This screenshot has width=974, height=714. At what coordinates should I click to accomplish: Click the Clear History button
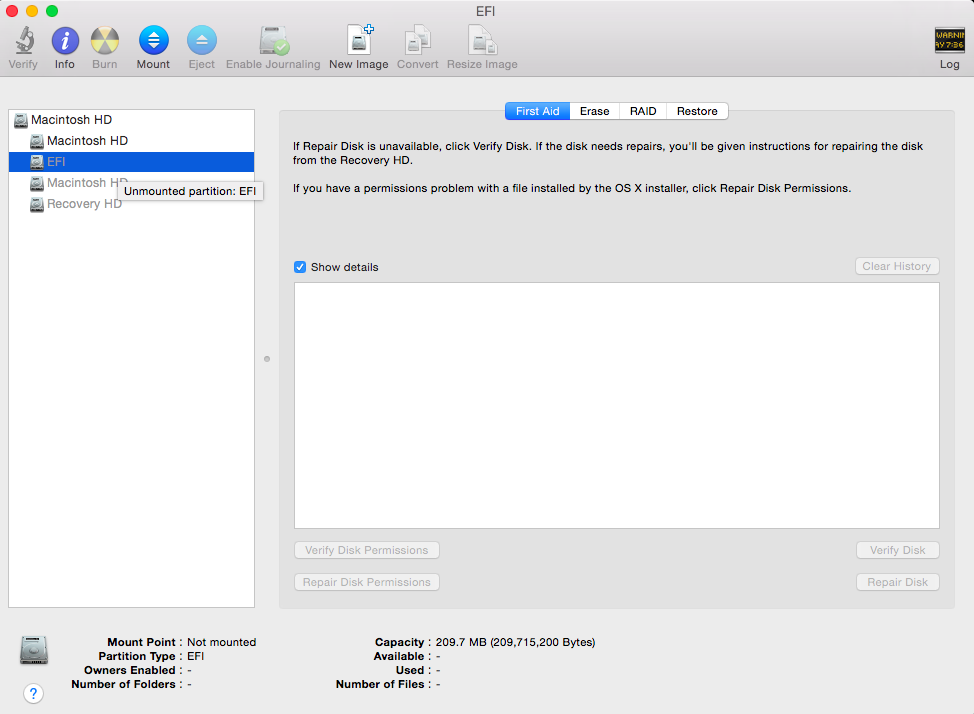click(x=897, y=266)
